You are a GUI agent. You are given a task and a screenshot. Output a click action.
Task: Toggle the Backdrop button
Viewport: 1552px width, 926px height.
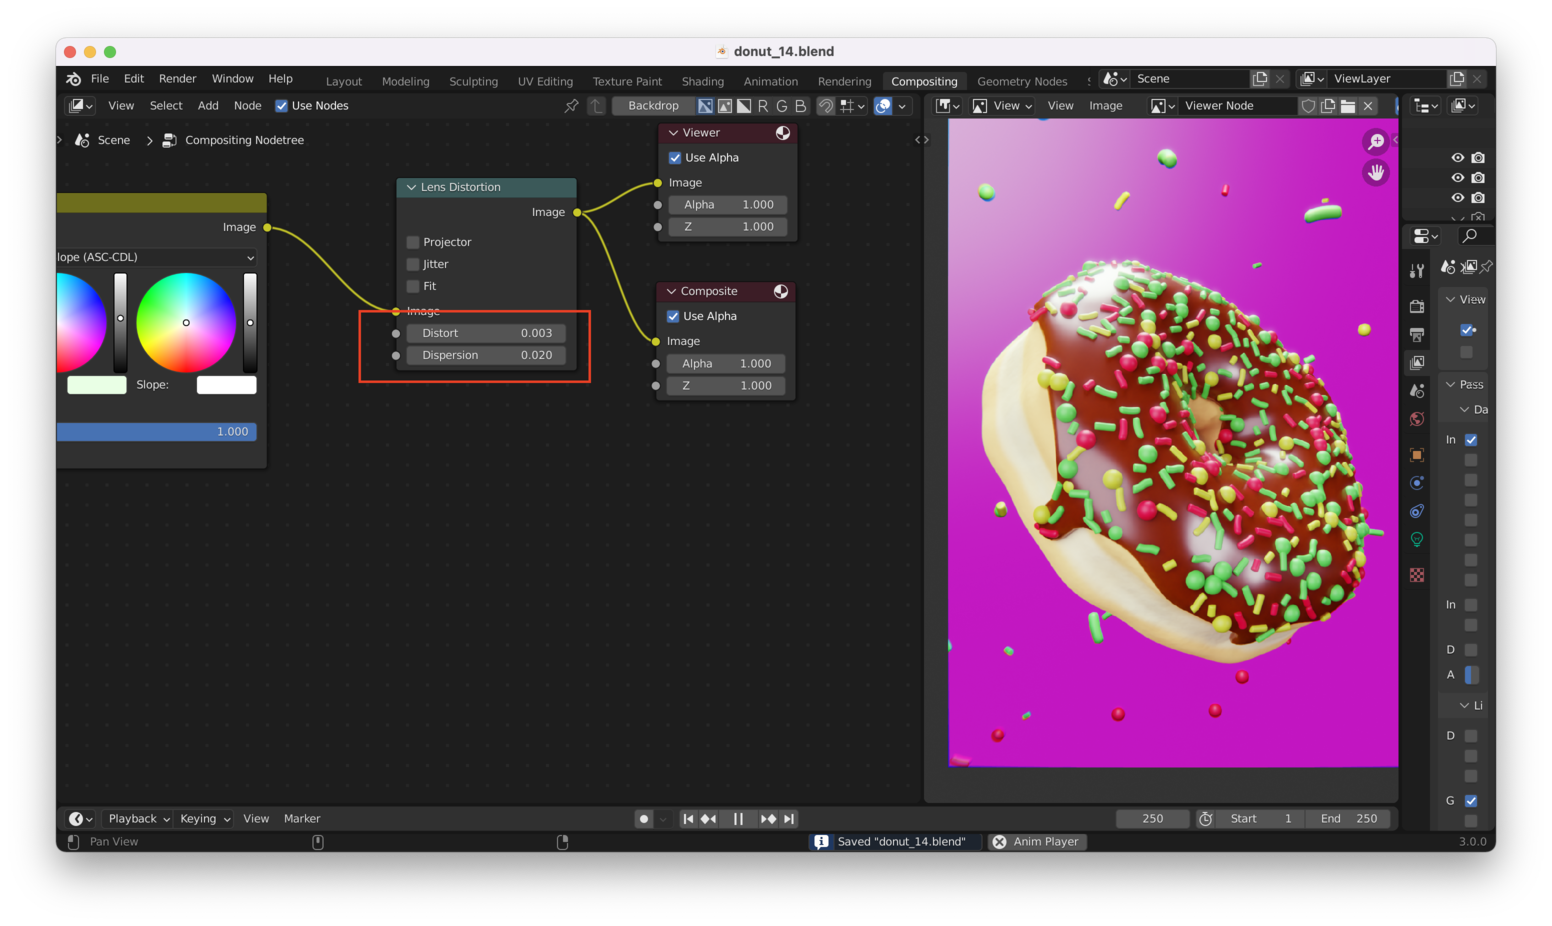[651, 105]
